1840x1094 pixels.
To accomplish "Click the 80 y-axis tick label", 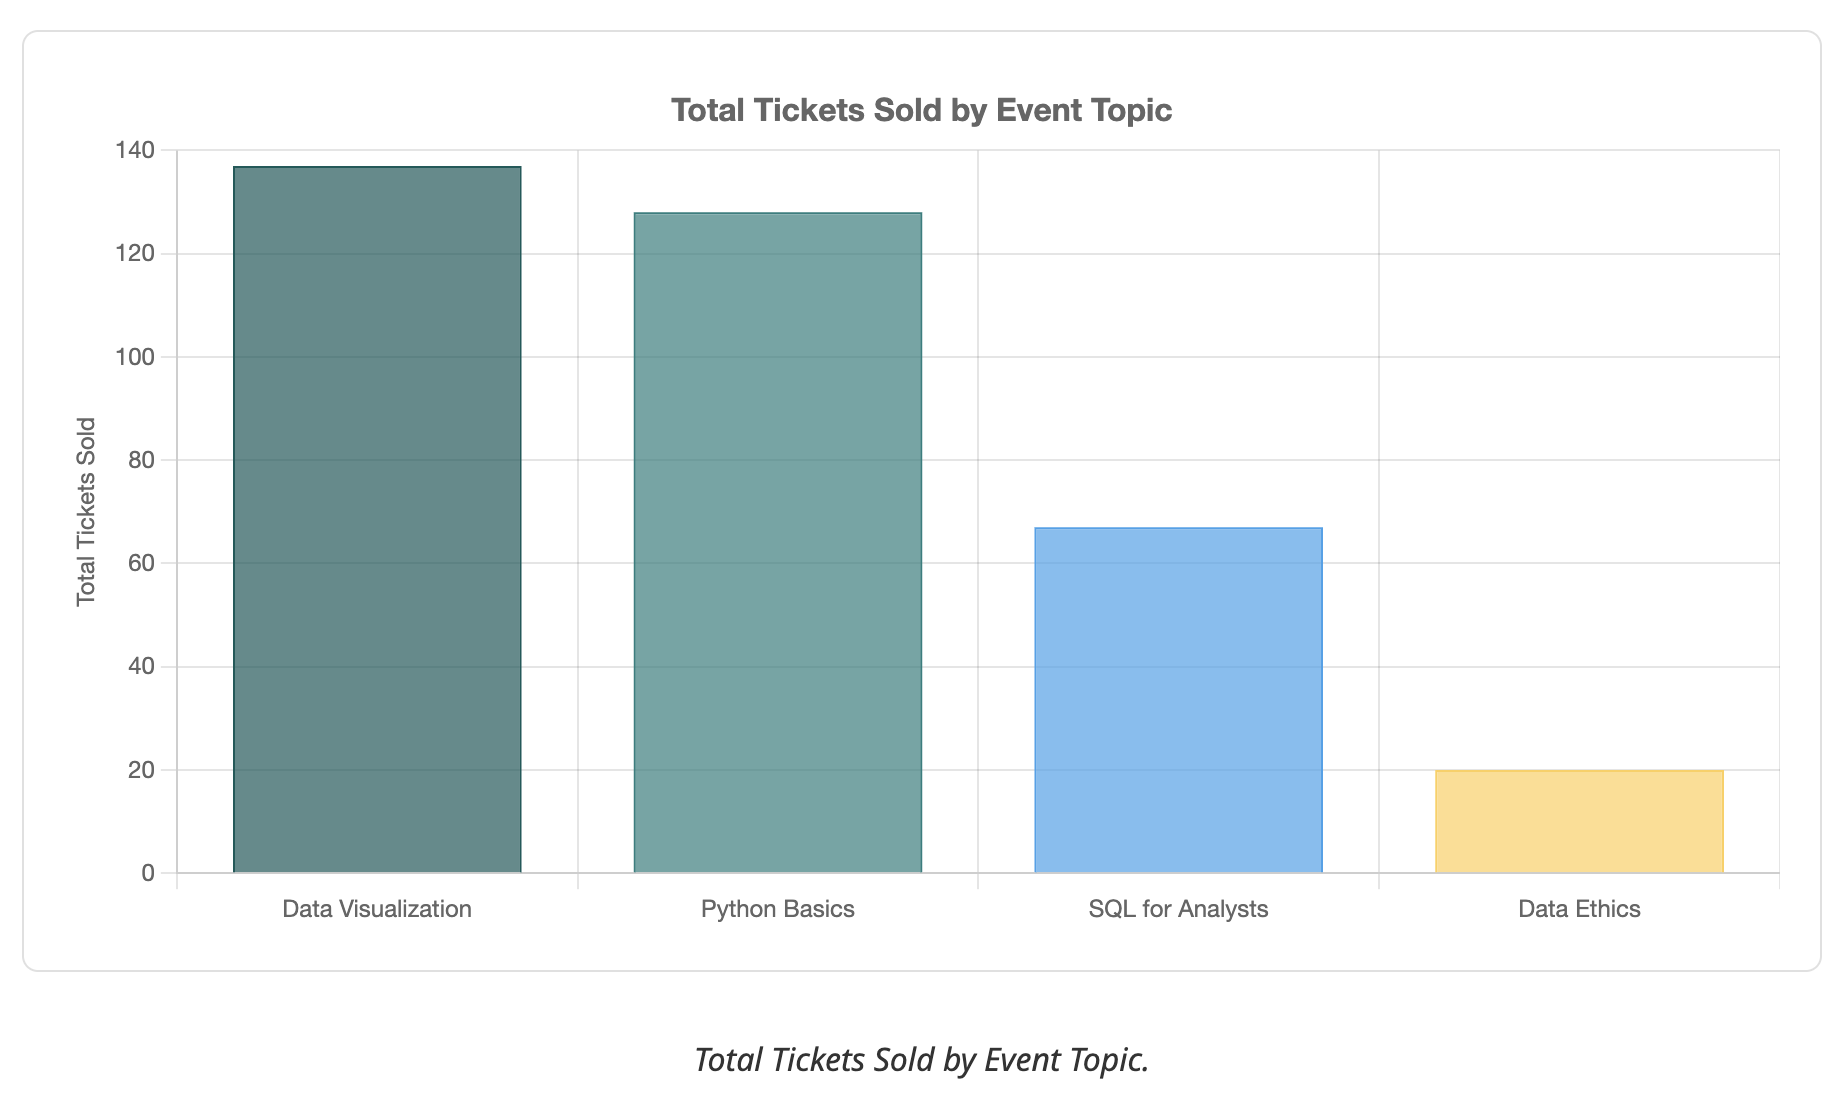I will pos(142,460).
